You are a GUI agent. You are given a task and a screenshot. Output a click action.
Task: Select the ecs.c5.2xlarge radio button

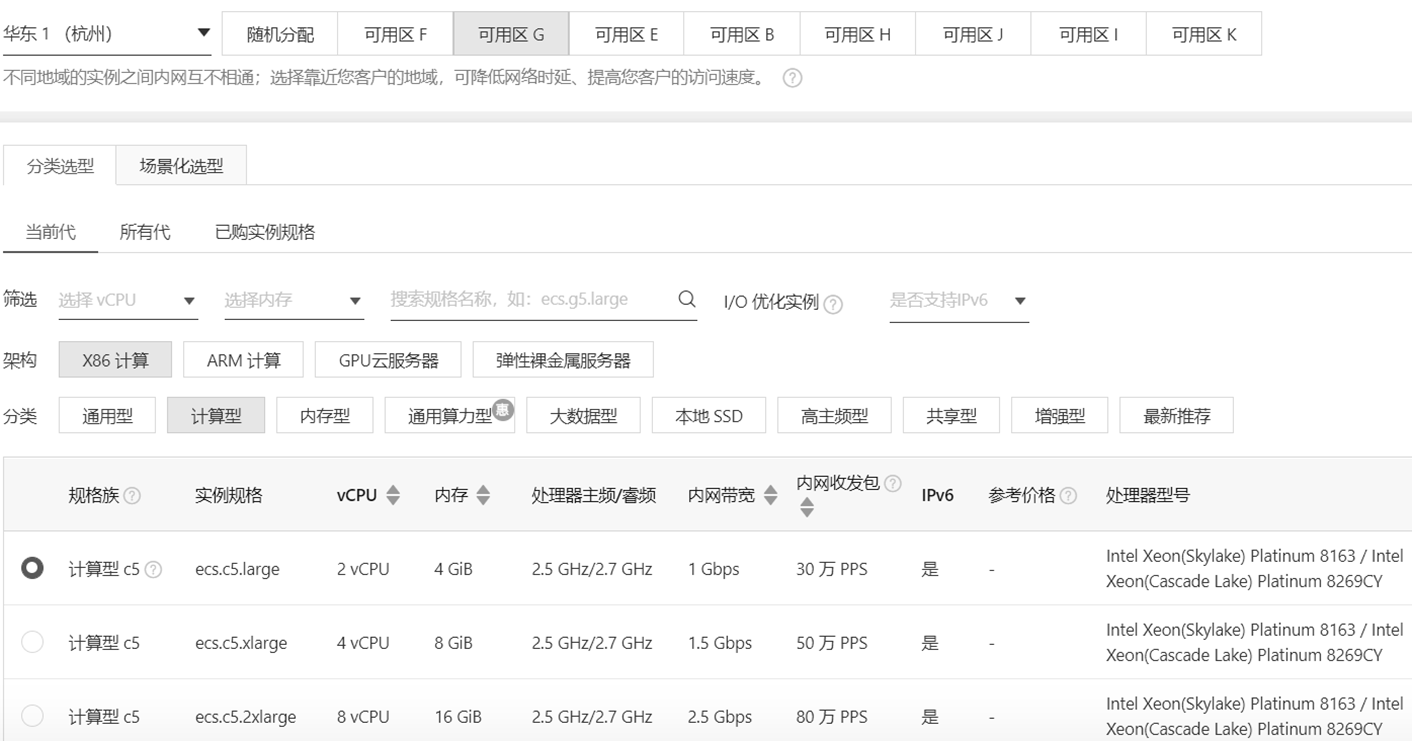[x=33, y=716]
